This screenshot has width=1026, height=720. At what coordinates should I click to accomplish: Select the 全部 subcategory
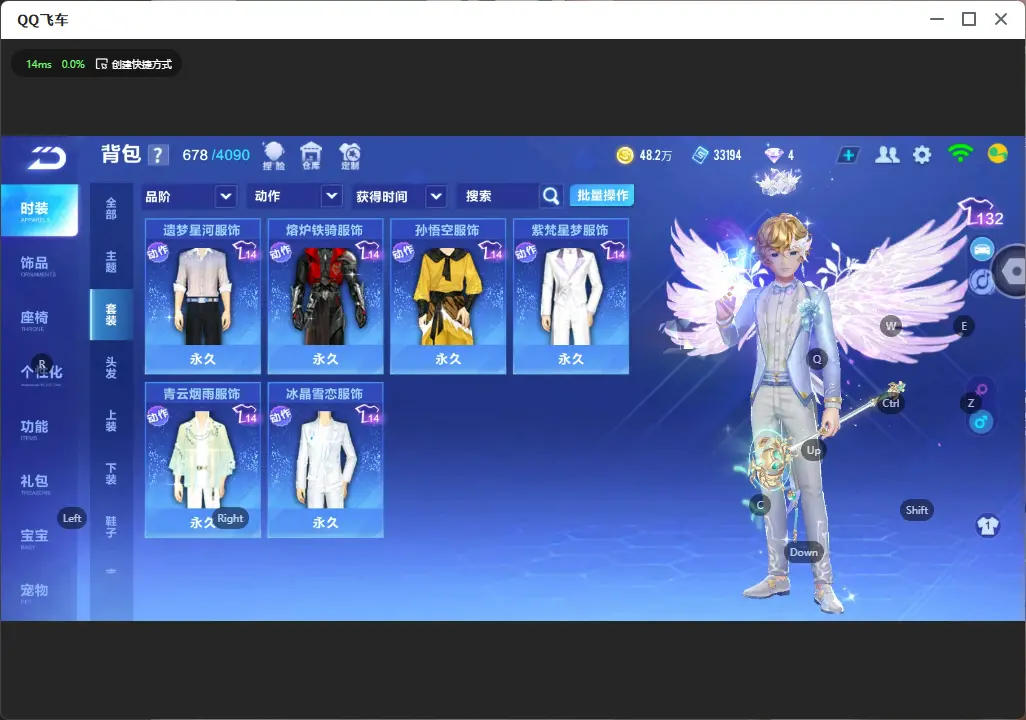coord(111,209)
